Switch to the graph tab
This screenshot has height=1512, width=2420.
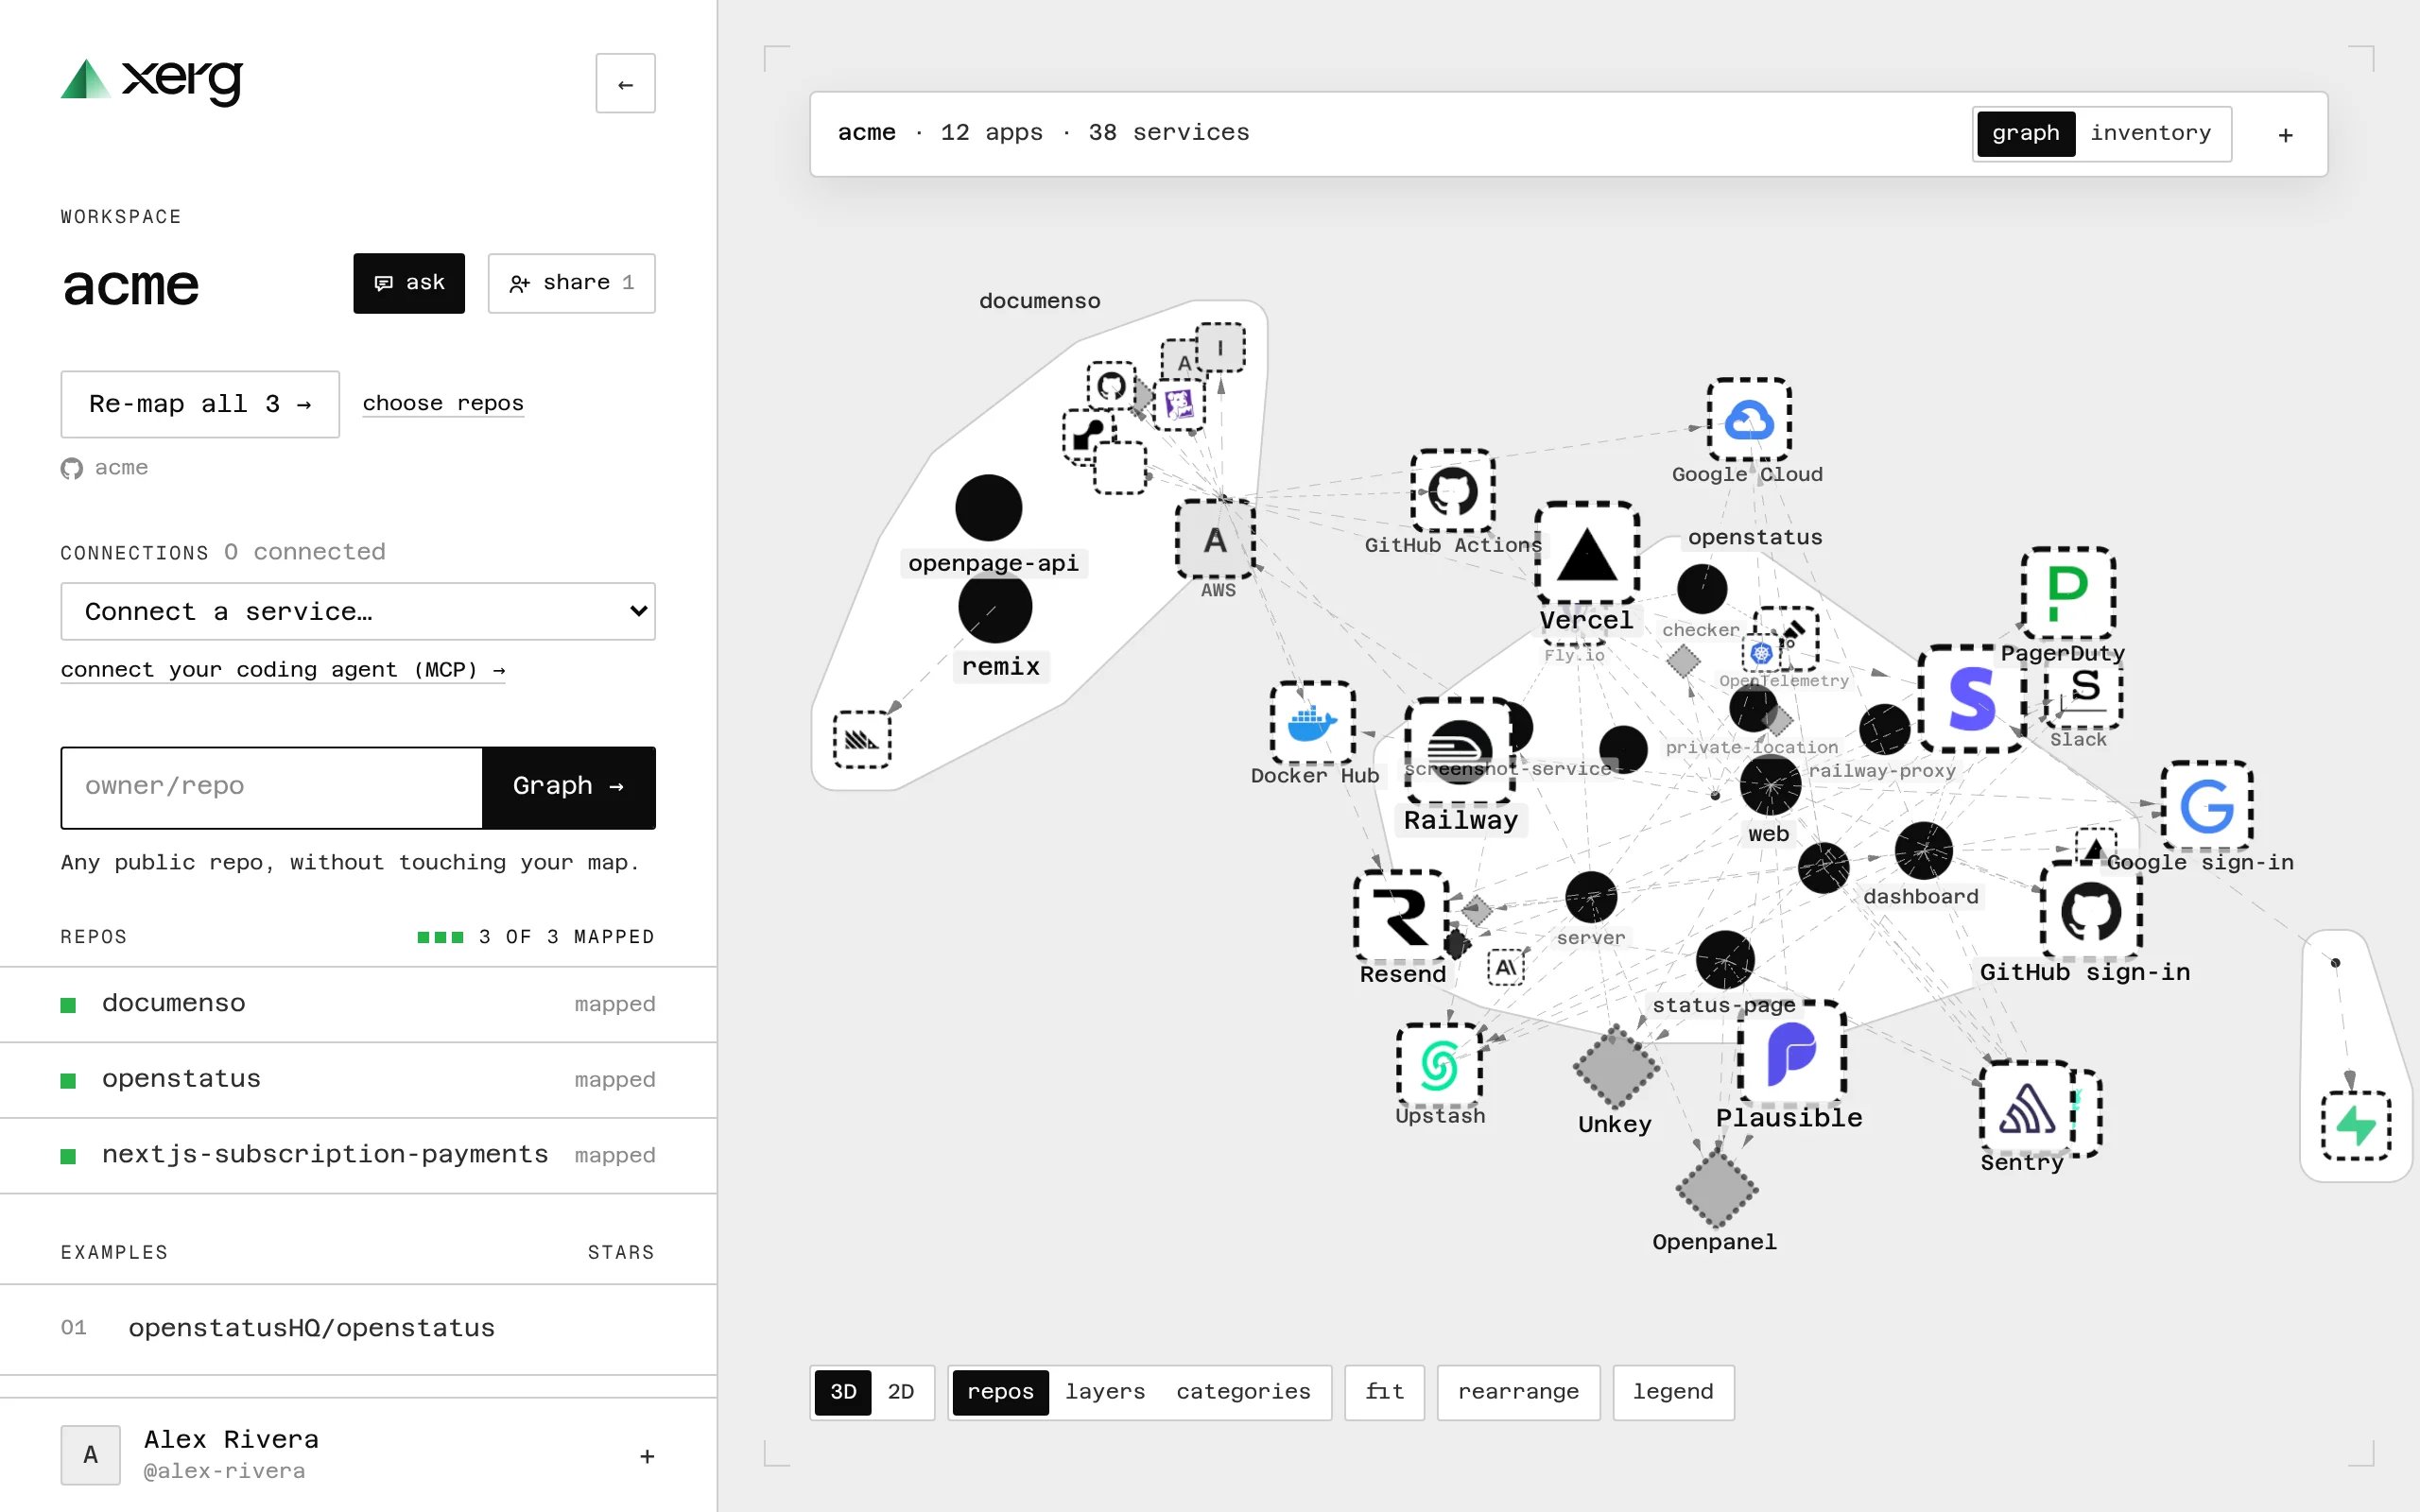coord(2025,133)
